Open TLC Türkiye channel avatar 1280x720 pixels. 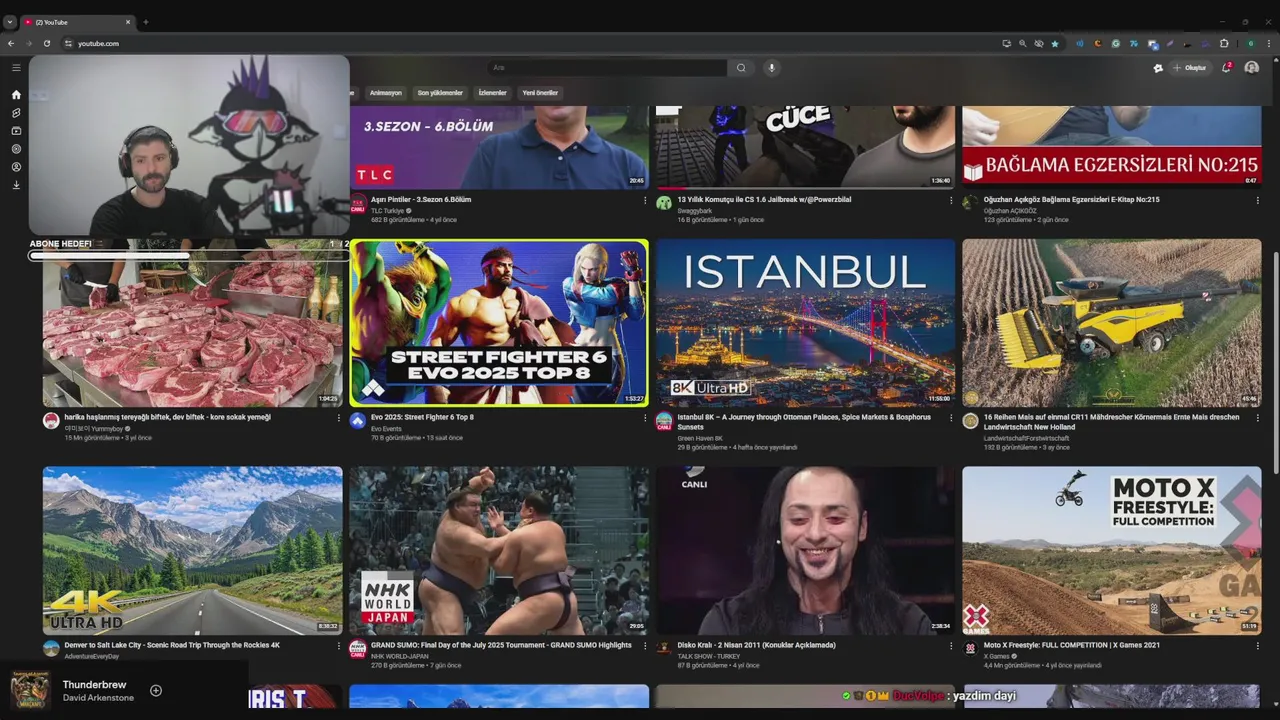click(x=358, y=204)
